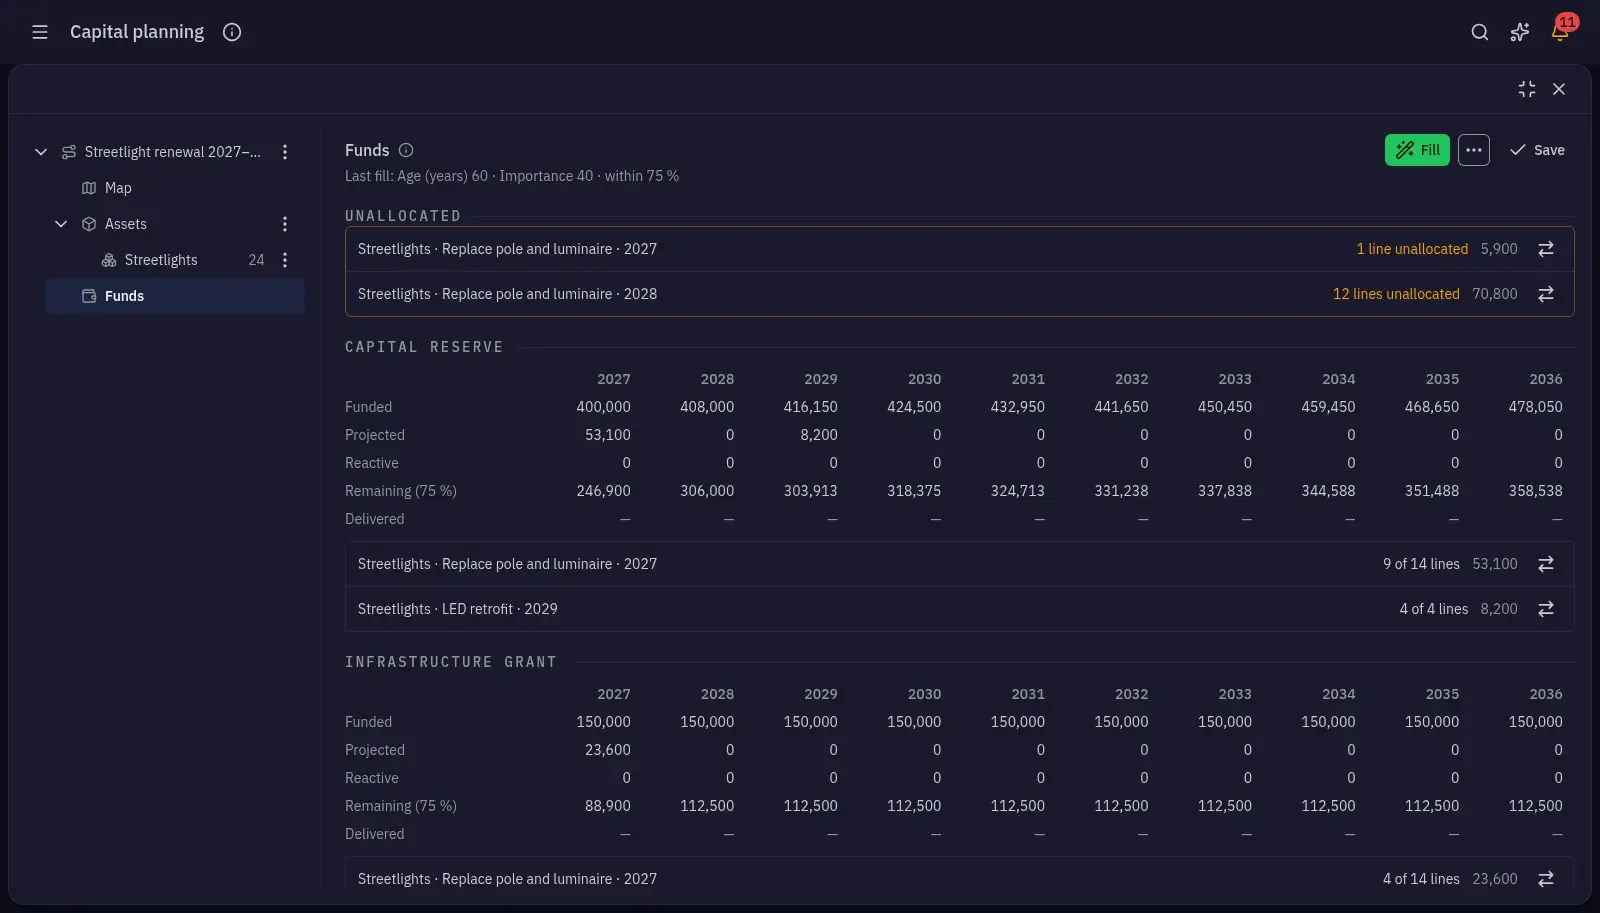Save the funds allocation
Image resolution: width=1600 pixels, height=913 pixels.
1538,150
